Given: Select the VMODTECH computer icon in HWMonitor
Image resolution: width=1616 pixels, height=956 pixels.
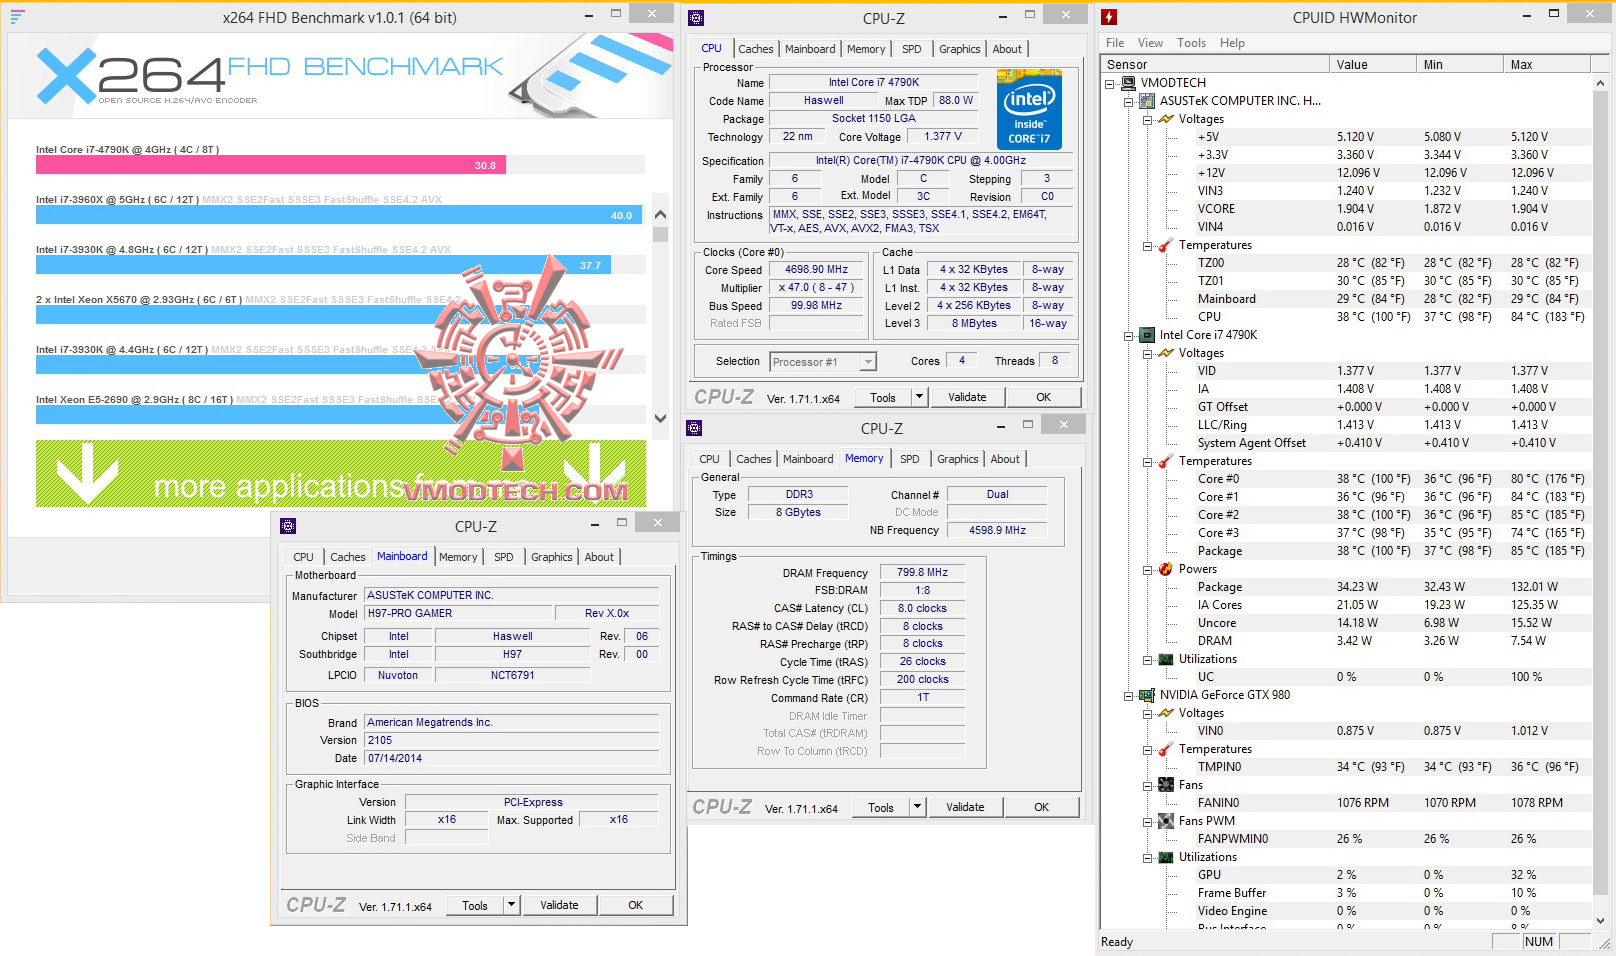Looking at the screenshot, I should tap(1129, 83).
